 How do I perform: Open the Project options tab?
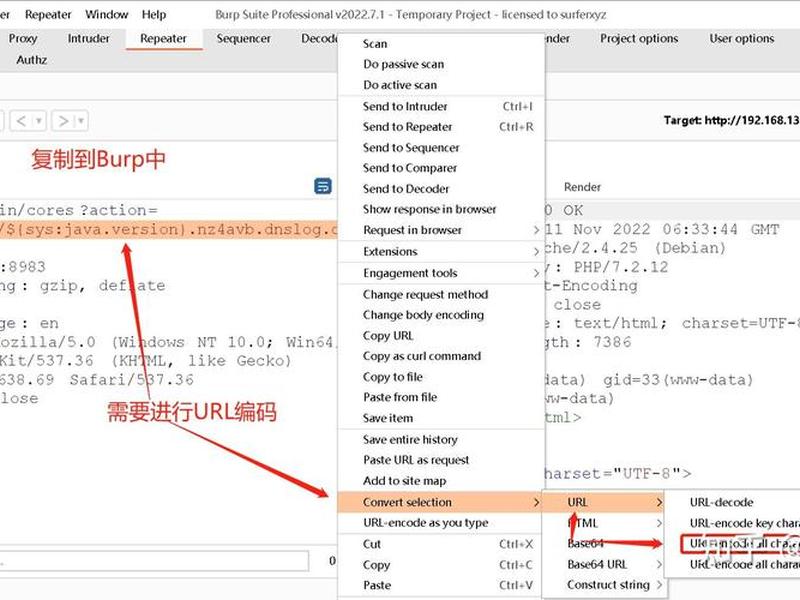click(639, 38)
